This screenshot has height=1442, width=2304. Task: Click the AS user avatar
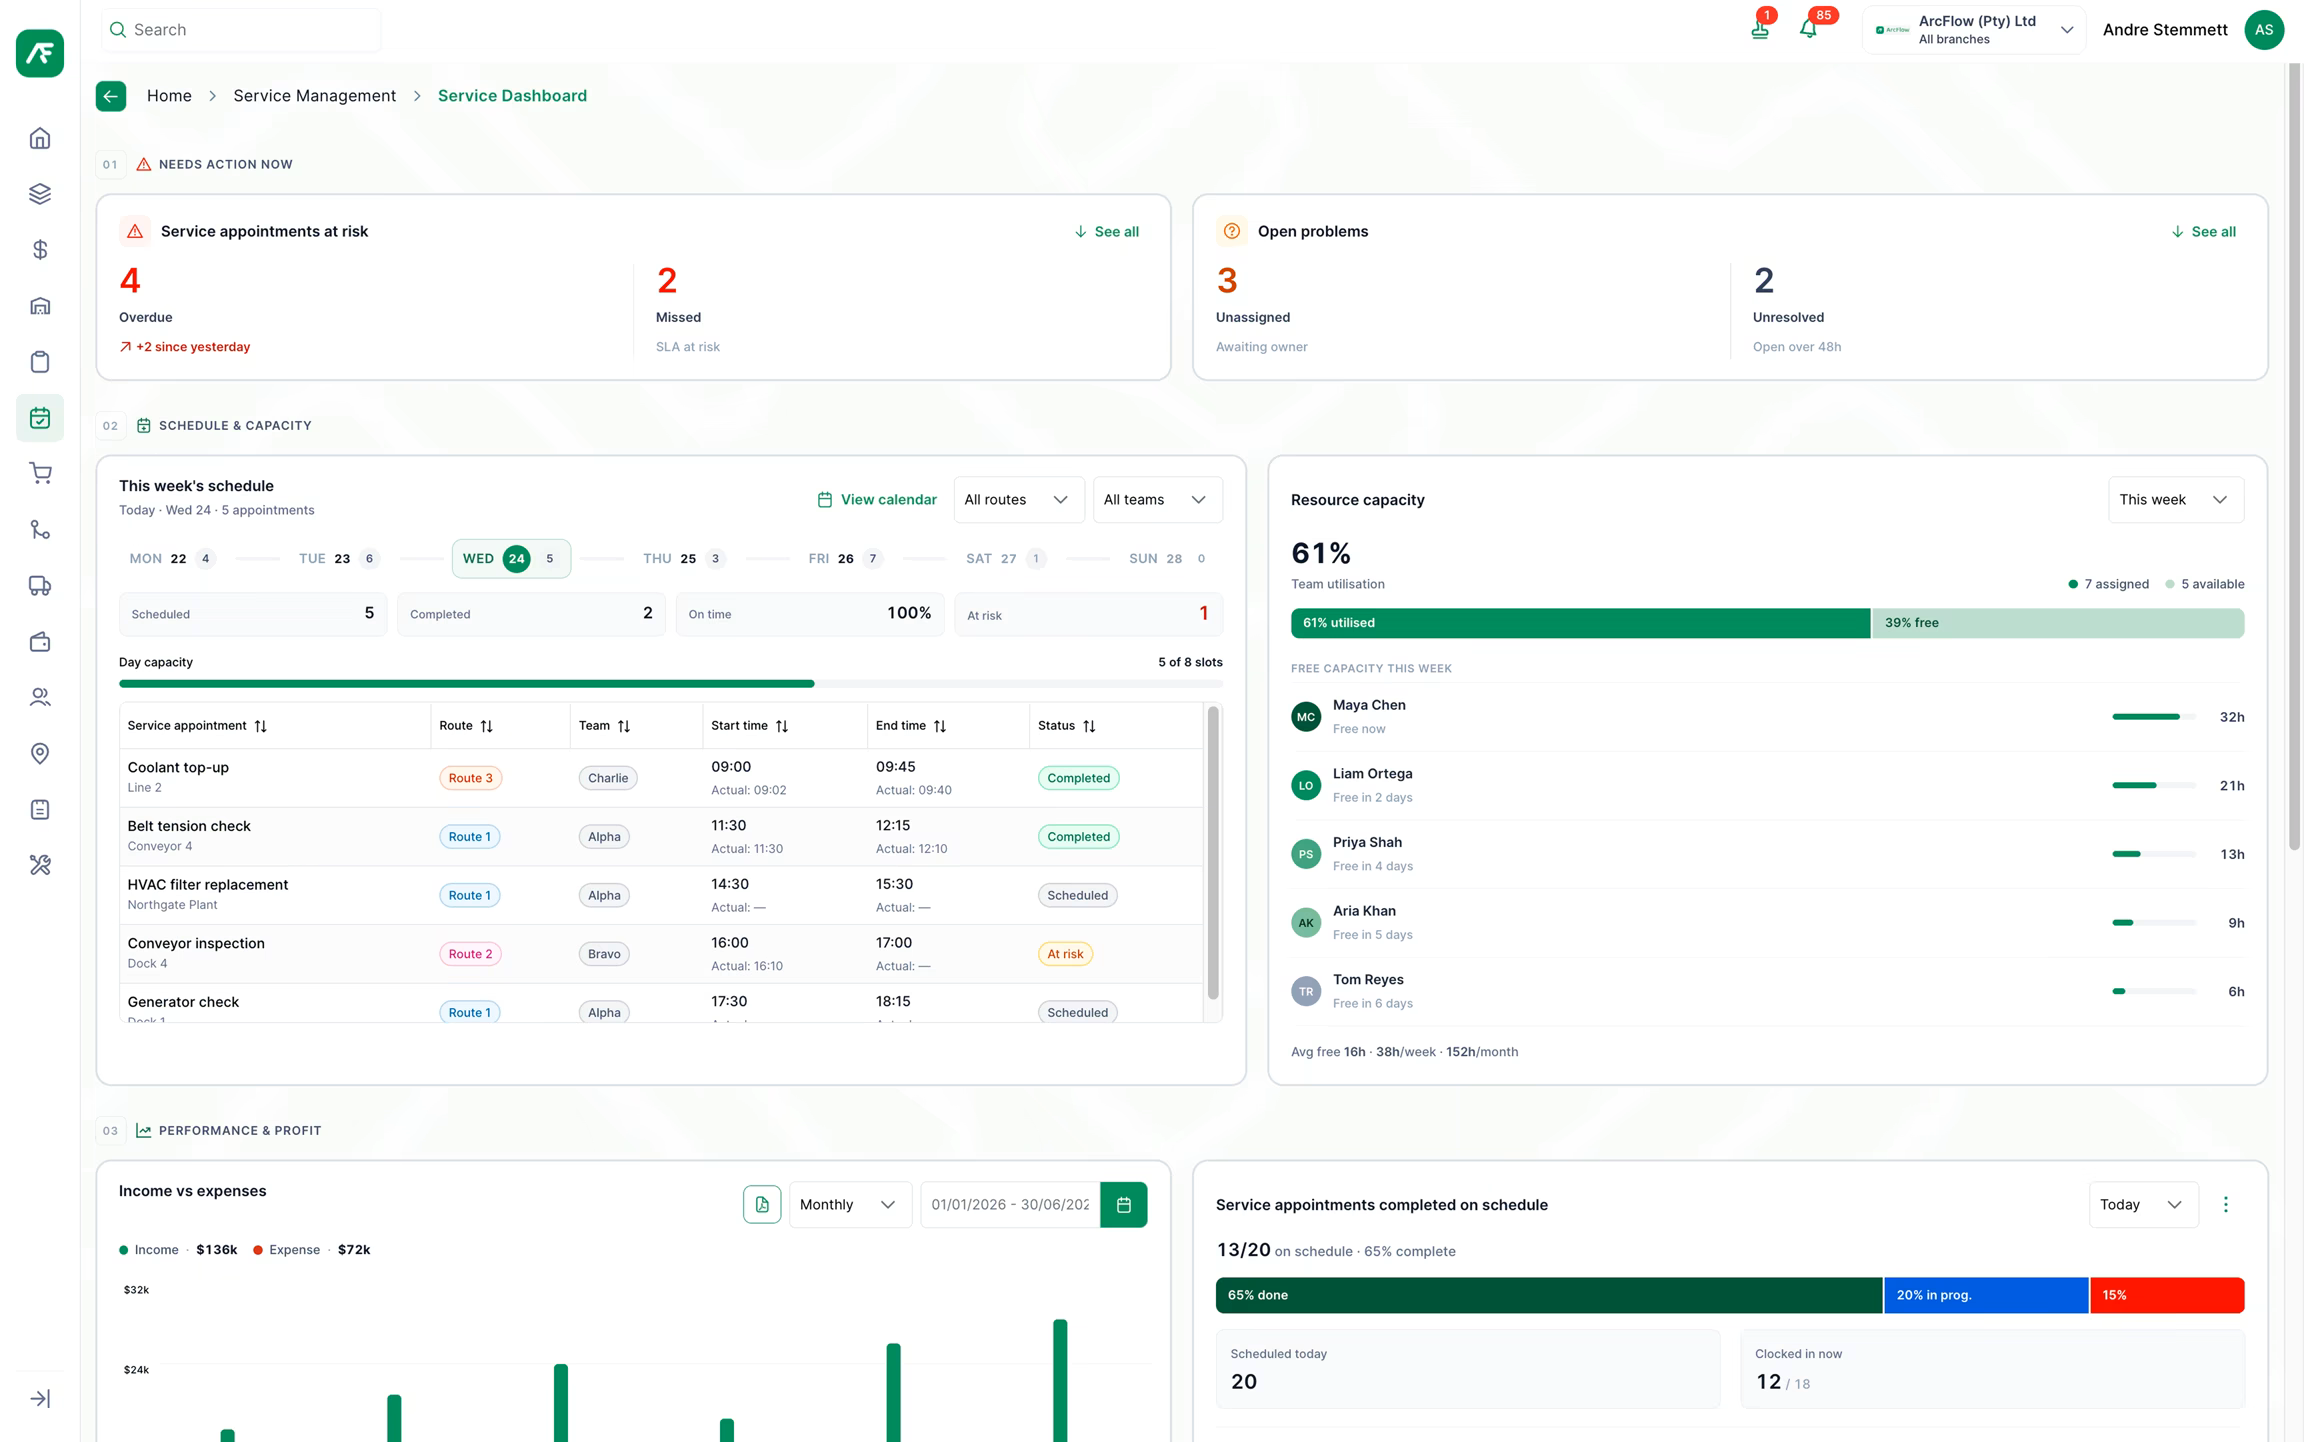pyautogui.click(x=2264, y=30)
